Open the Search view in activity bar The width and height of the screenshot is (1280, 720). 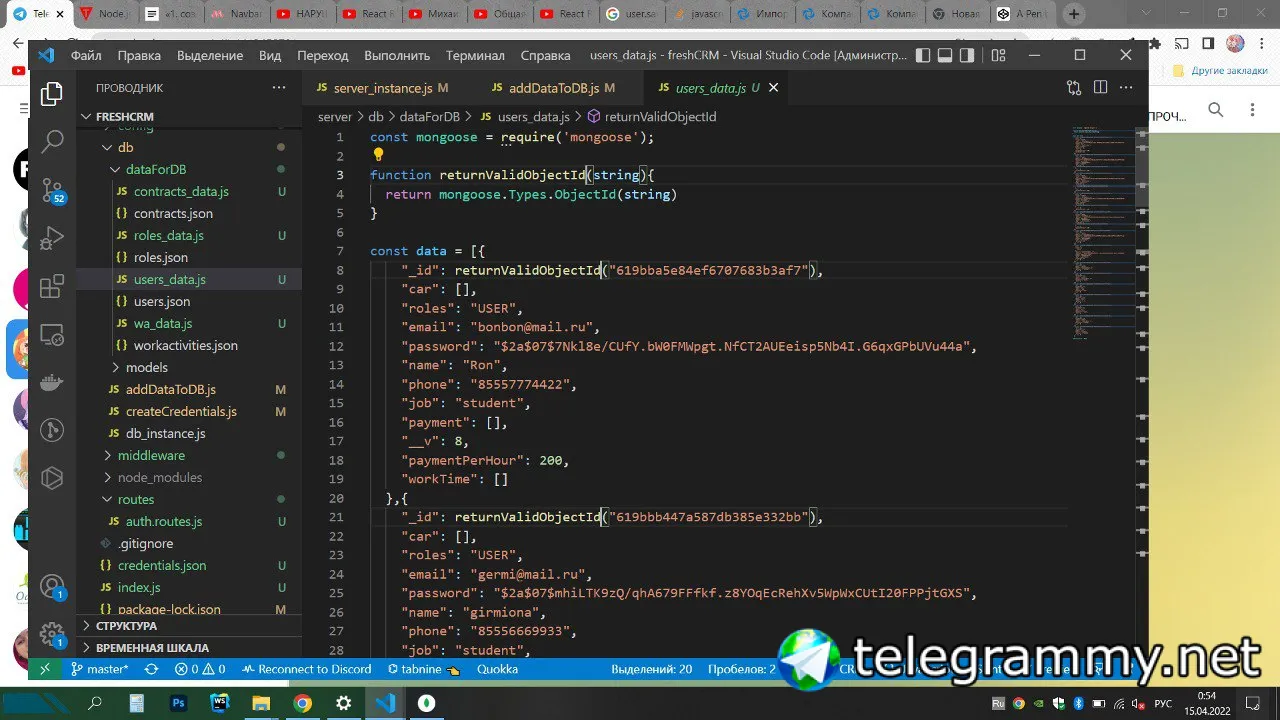click(52, 141)
